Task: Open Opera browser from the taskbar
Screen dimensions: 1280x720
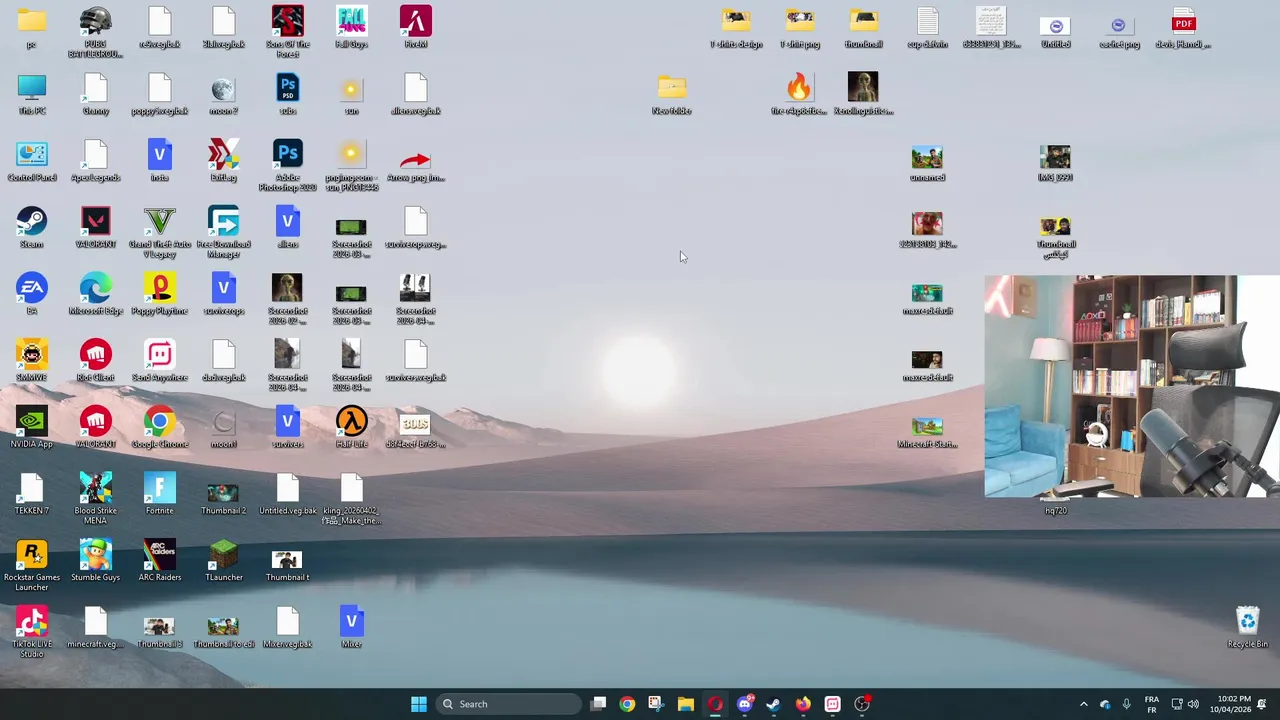Action: pyautogui.click(x=715, y=704)
